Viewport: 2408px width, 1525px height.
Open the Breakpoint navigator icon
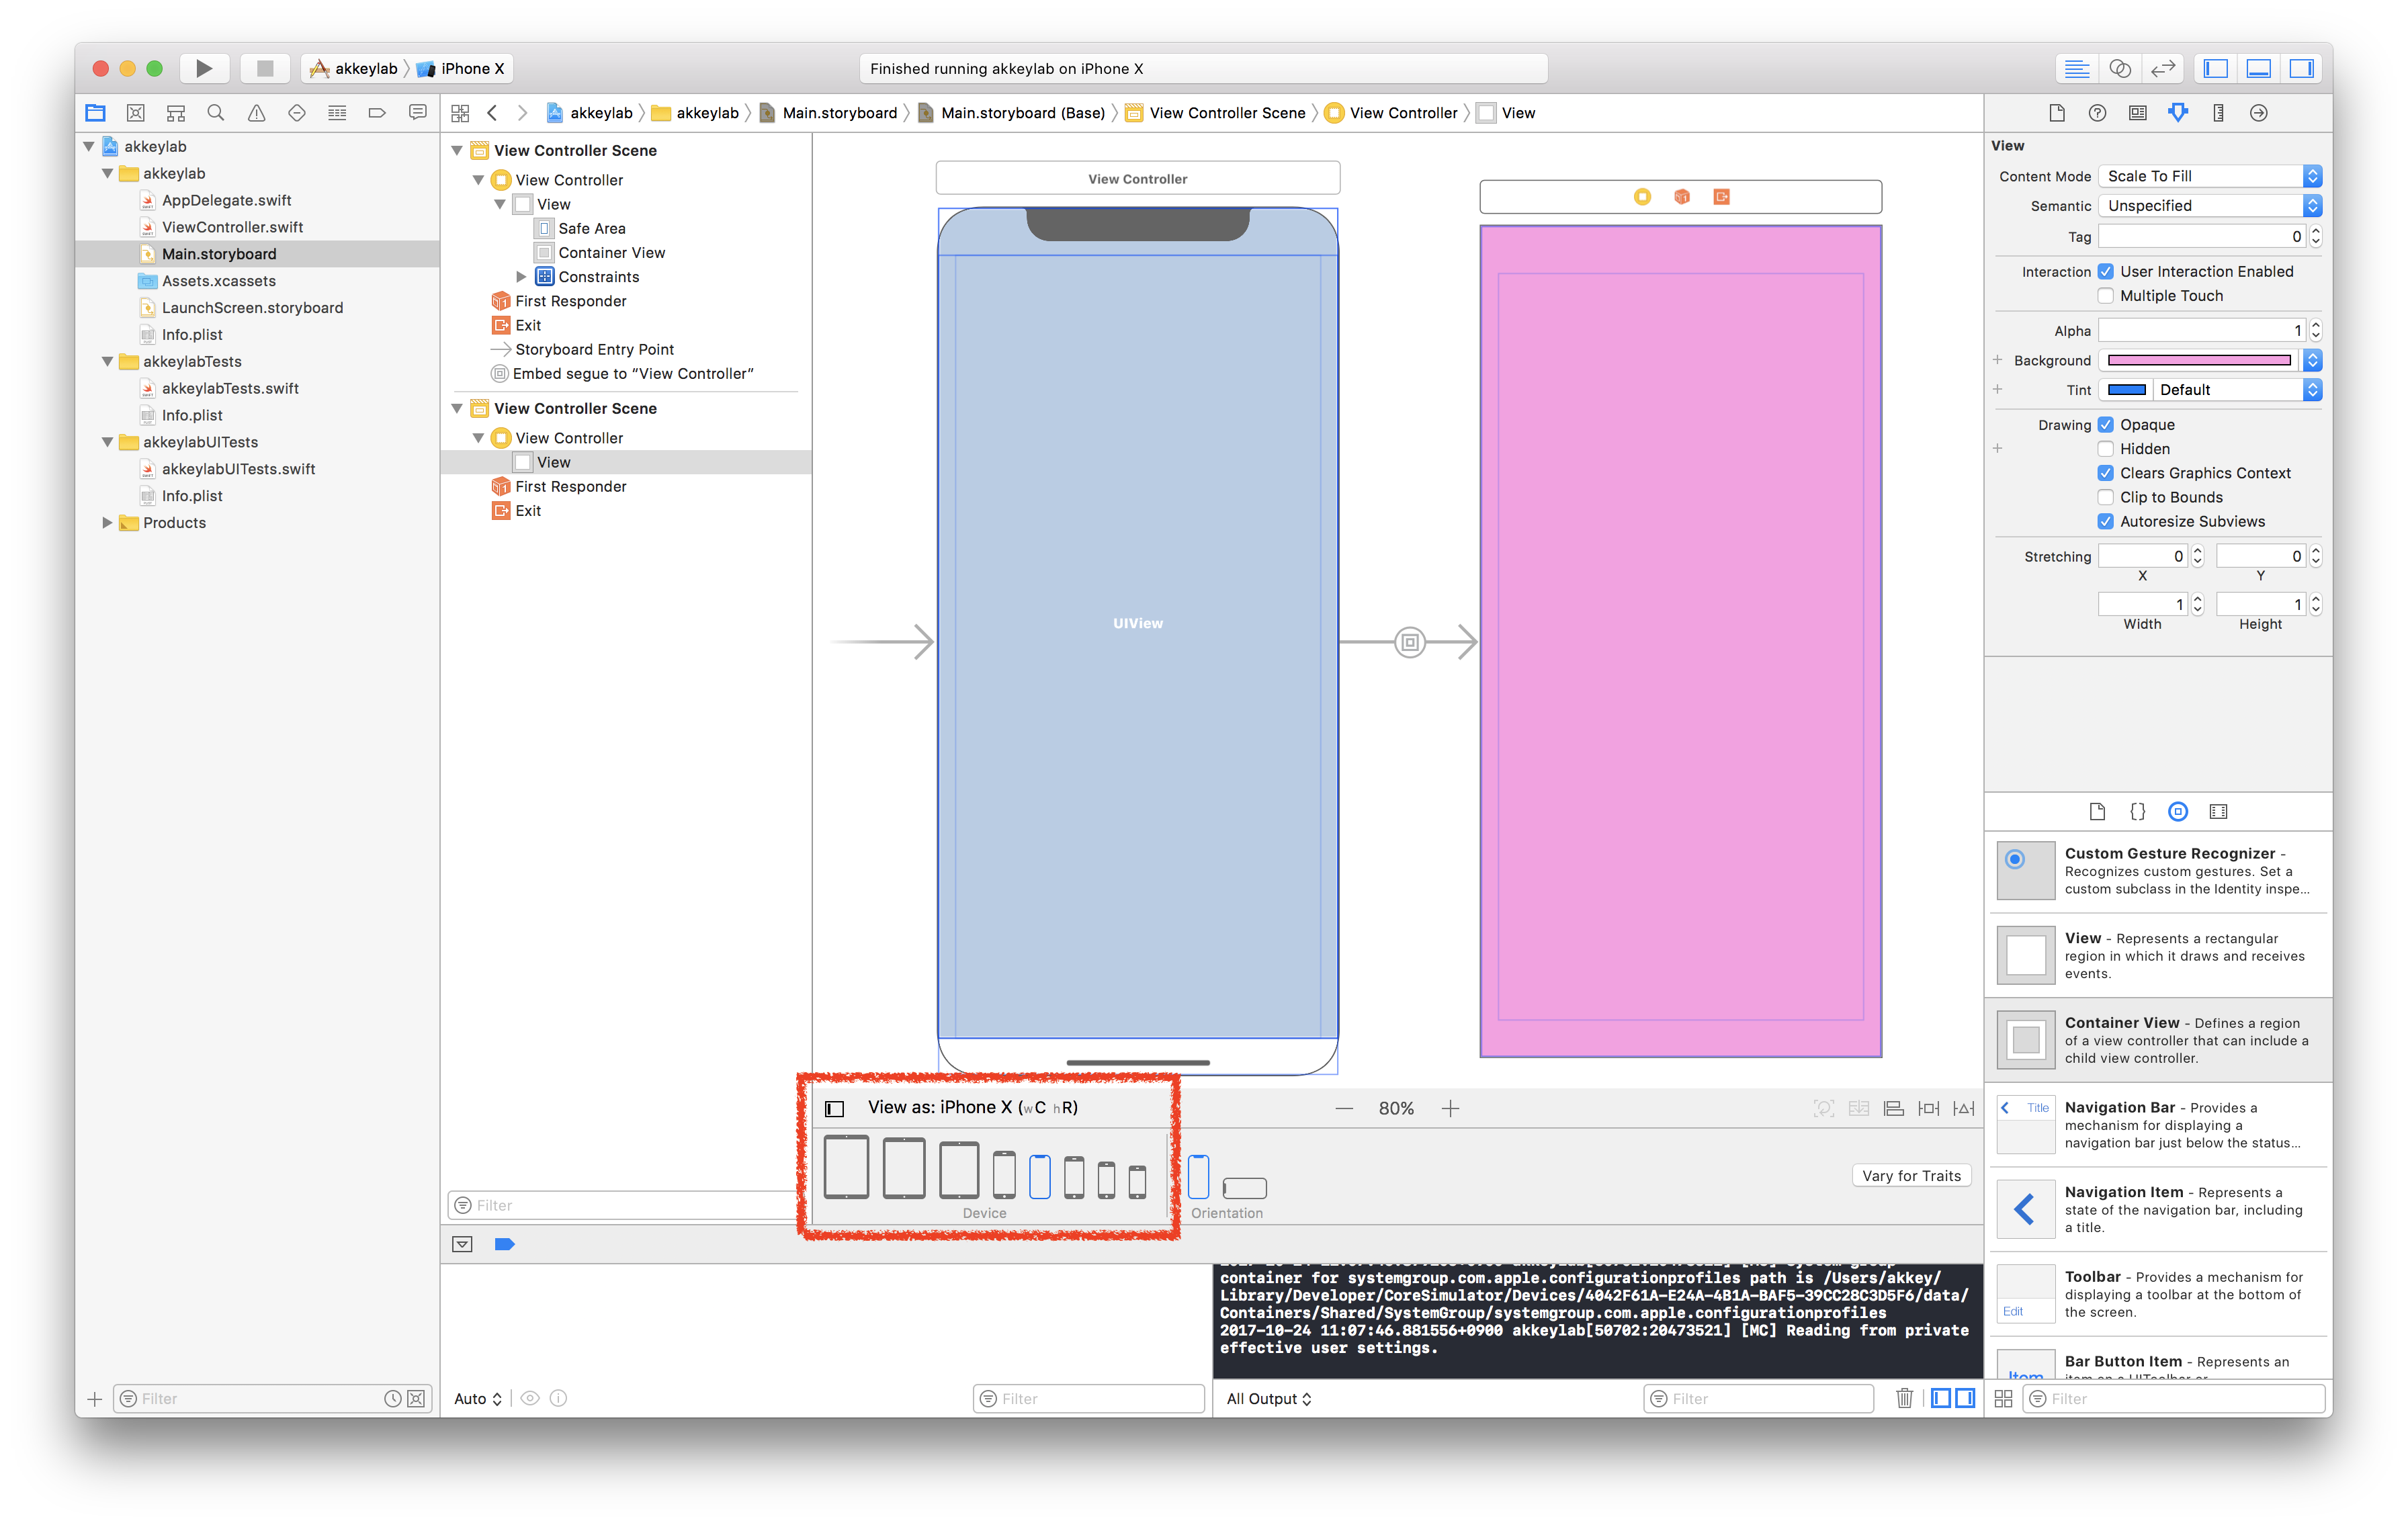click(377, 113)
